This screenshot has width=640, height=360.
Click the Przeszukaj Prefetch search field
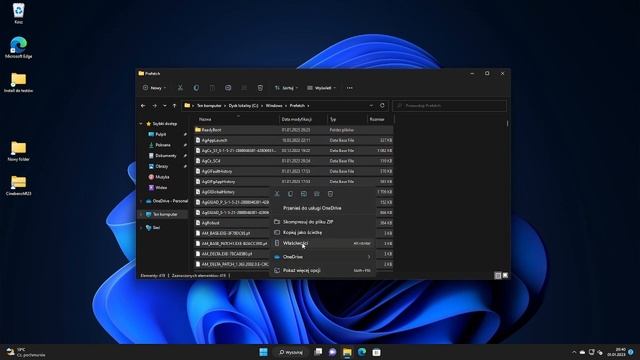click(x=449, y=106)
